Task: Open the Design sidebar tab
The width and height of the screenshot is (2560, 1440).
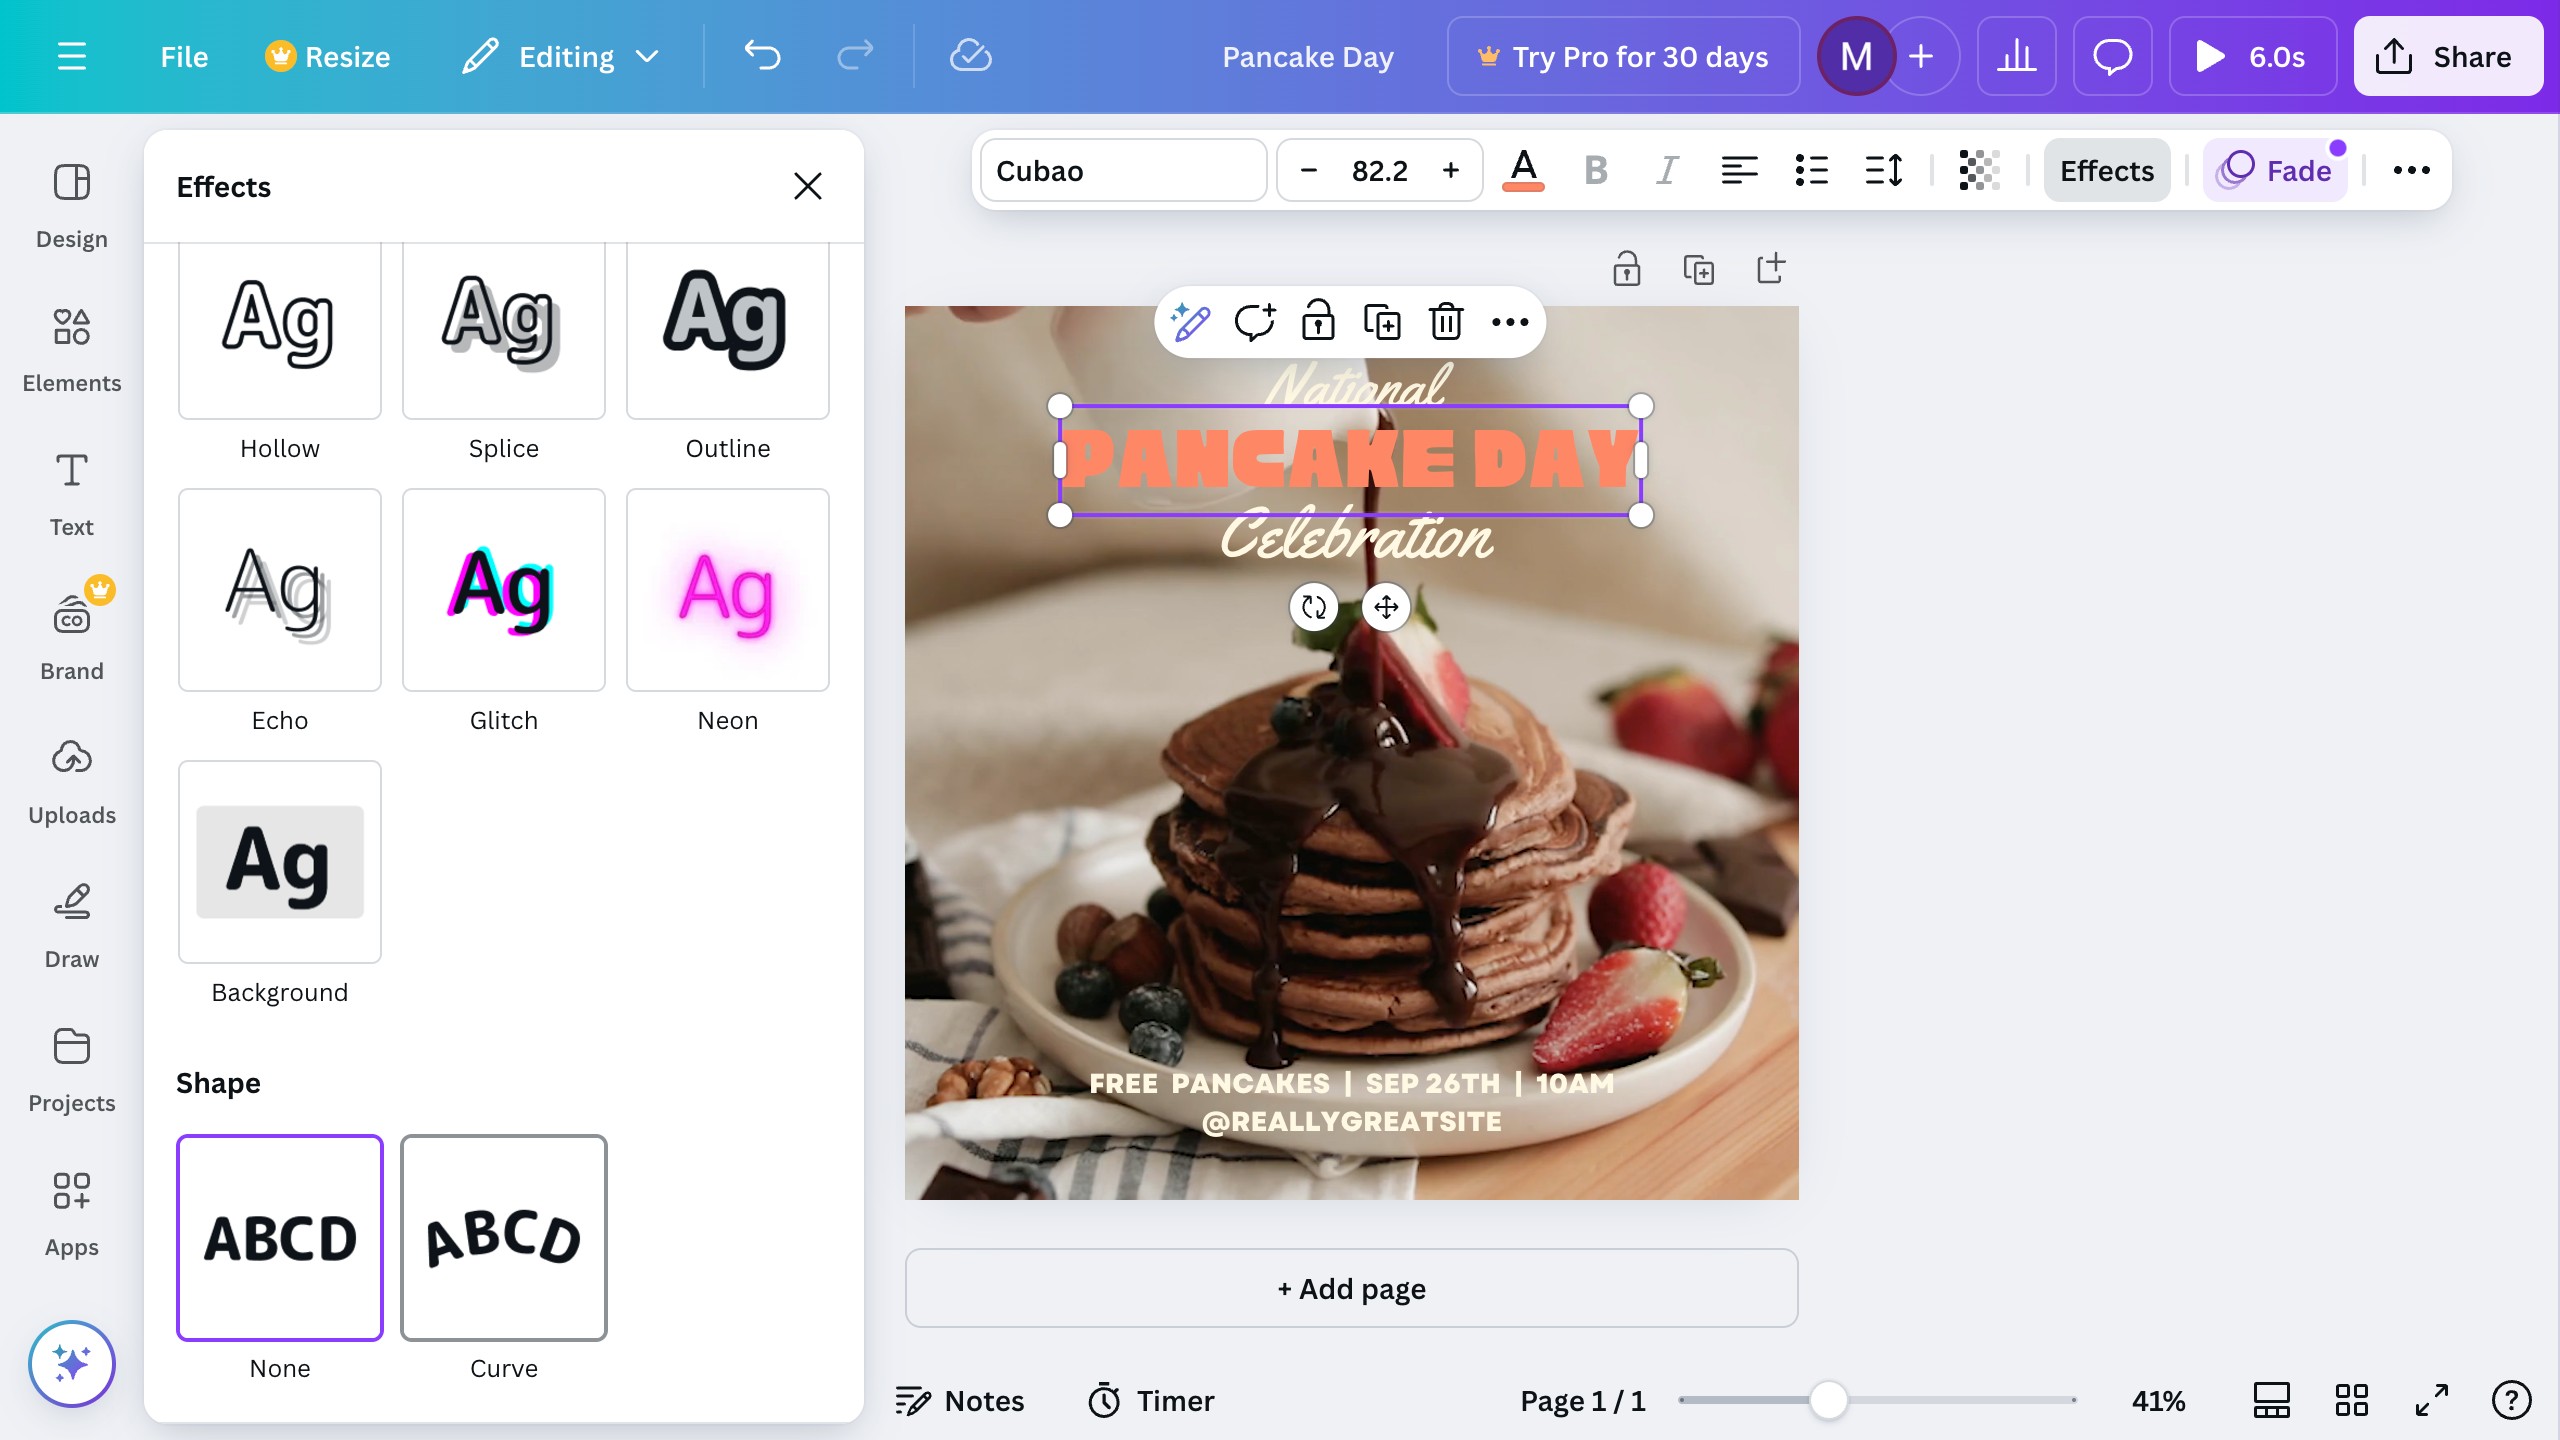Action: [x=72, y=207]
